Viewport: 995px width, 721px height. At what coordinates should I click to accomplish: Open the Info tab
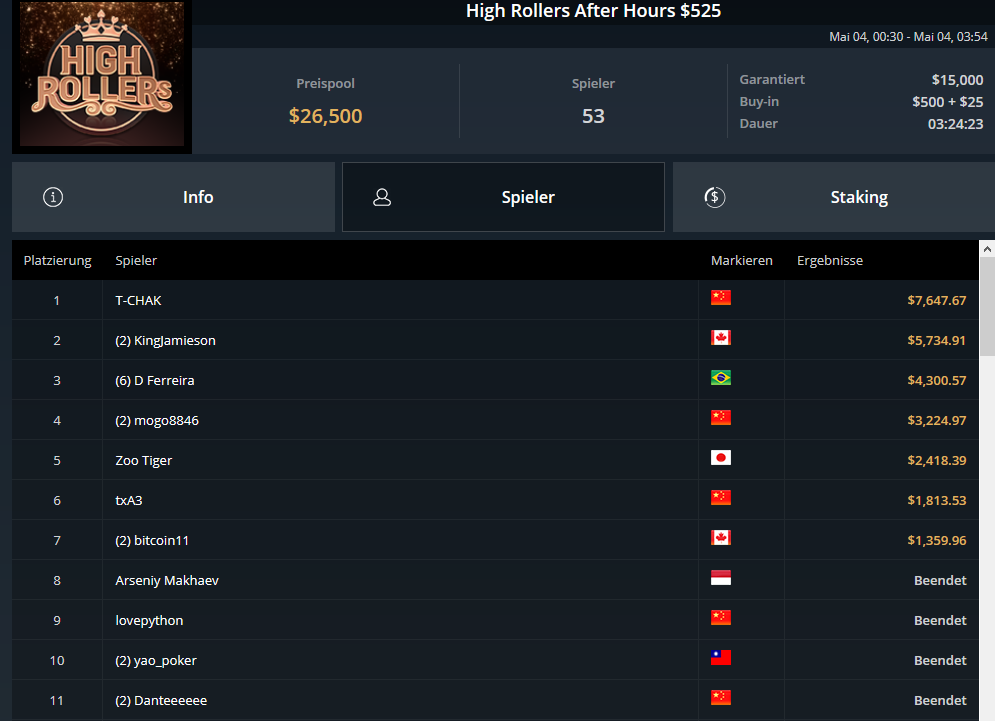tap(173, 197)
